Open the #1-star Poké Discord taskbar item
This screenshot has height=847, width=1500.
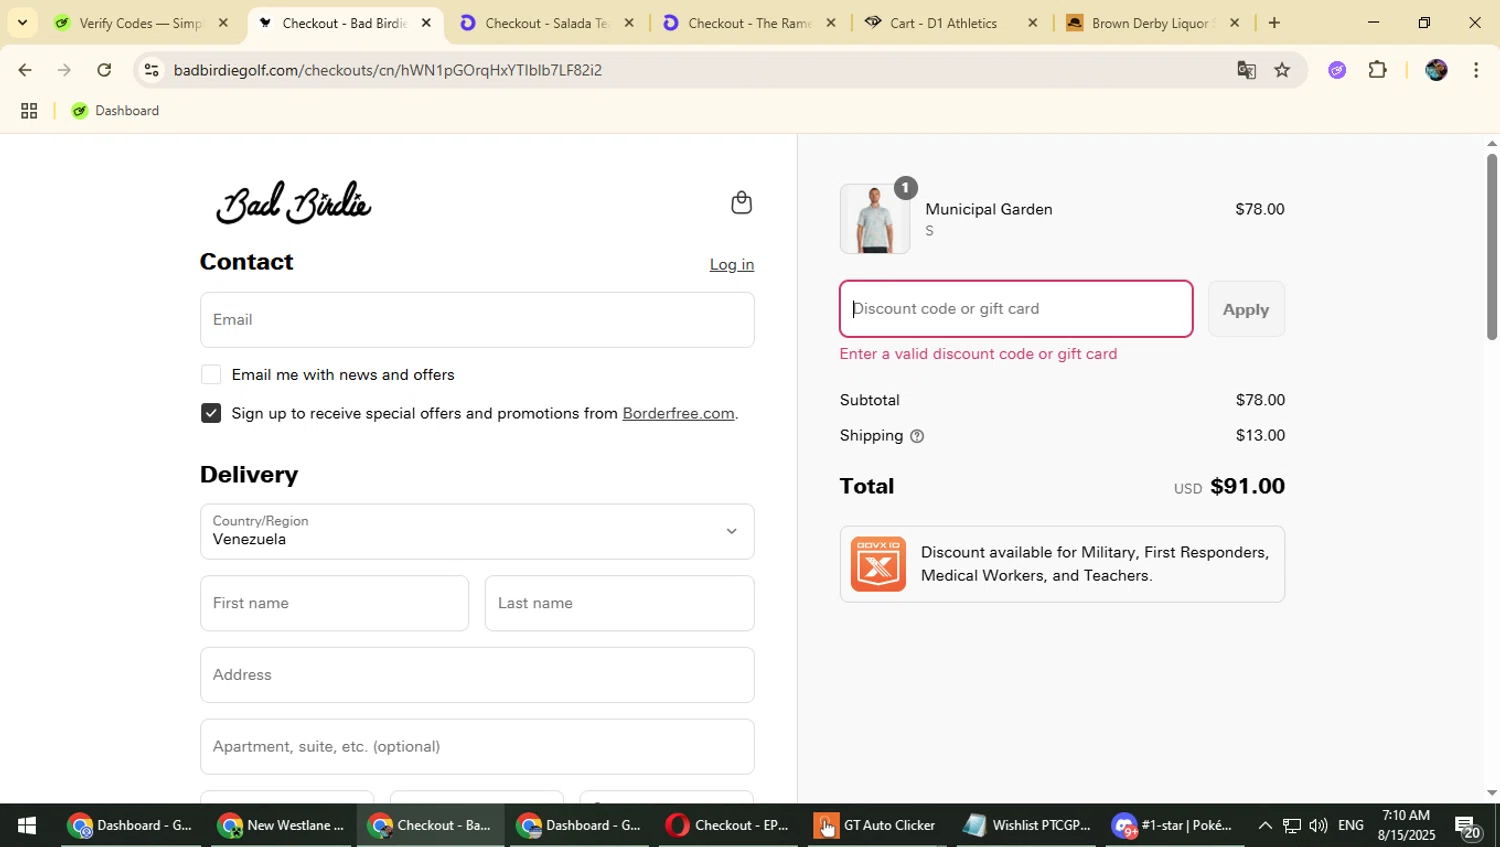click(x=1174, y=826)
